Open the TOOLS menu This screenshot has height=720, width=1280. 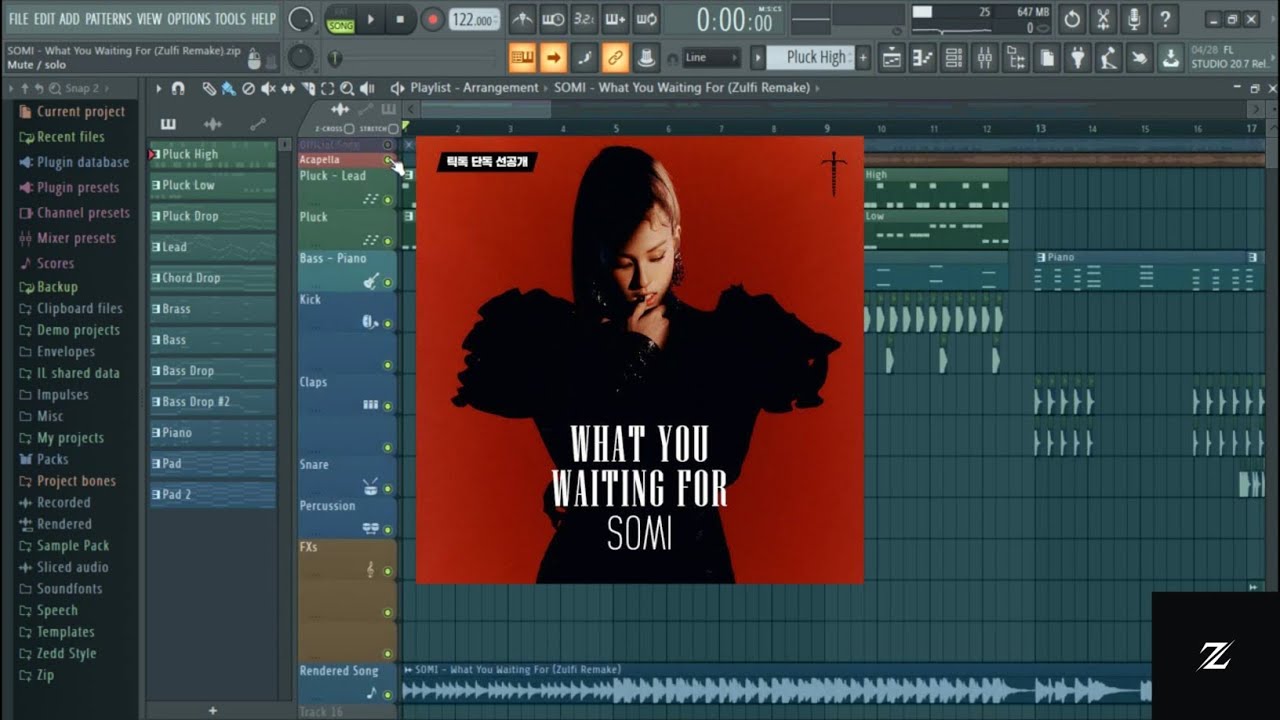[x=230, y=19]
